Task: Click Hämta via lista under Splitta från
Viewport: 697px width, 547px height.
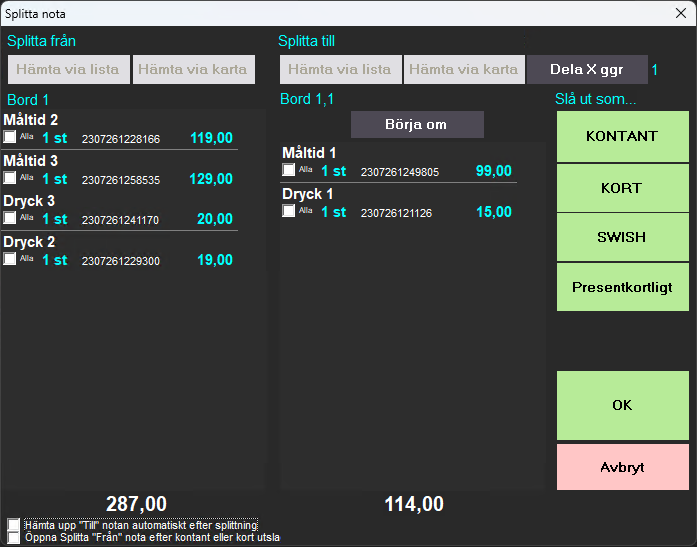Action: (x=69, y=69)
